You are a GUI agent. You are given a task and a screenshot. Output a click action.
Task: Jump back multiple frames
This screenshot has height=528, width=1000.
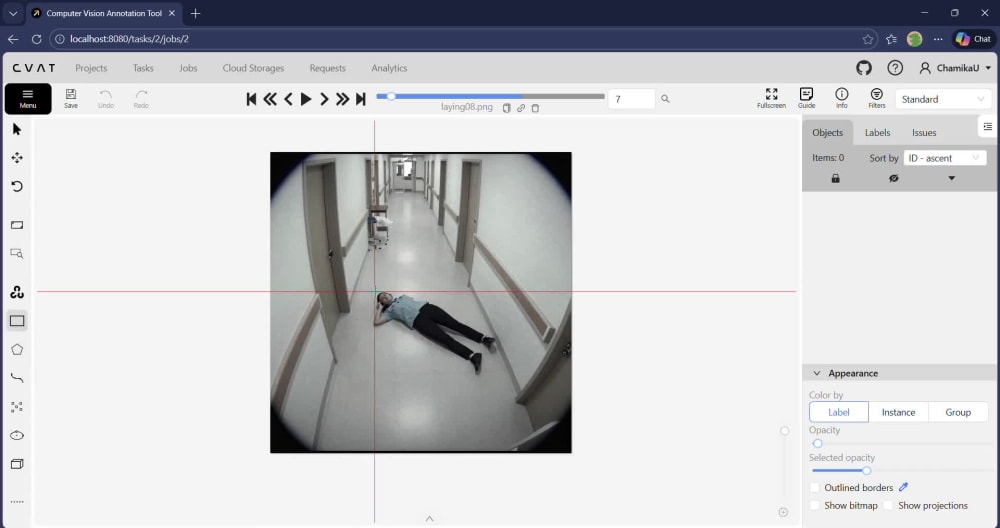[270, 99]
